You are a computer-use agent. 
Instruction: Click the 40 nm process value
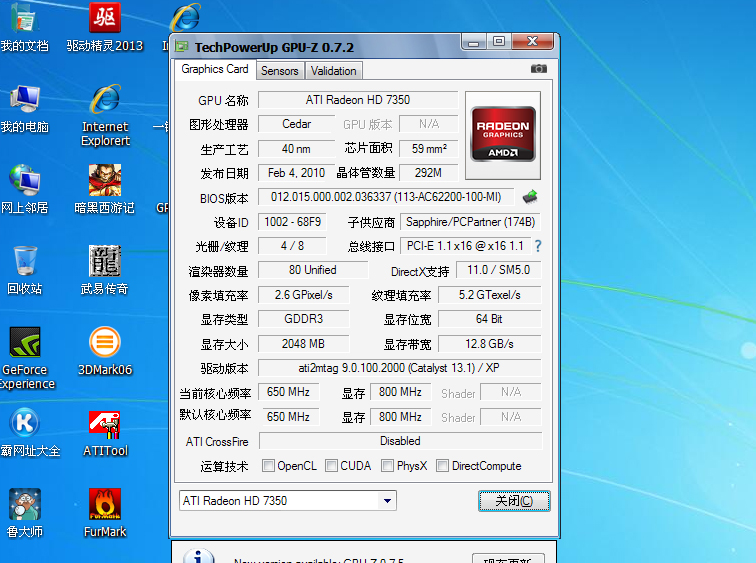(297, 149)
